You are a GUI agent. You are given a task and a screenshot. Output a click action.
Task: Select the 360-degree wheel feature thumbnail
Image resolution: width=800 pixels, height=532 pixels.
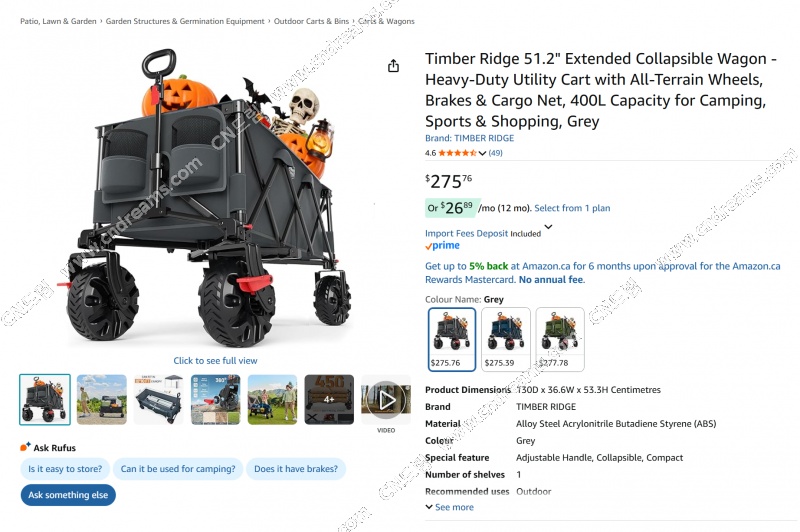(215, 400)
